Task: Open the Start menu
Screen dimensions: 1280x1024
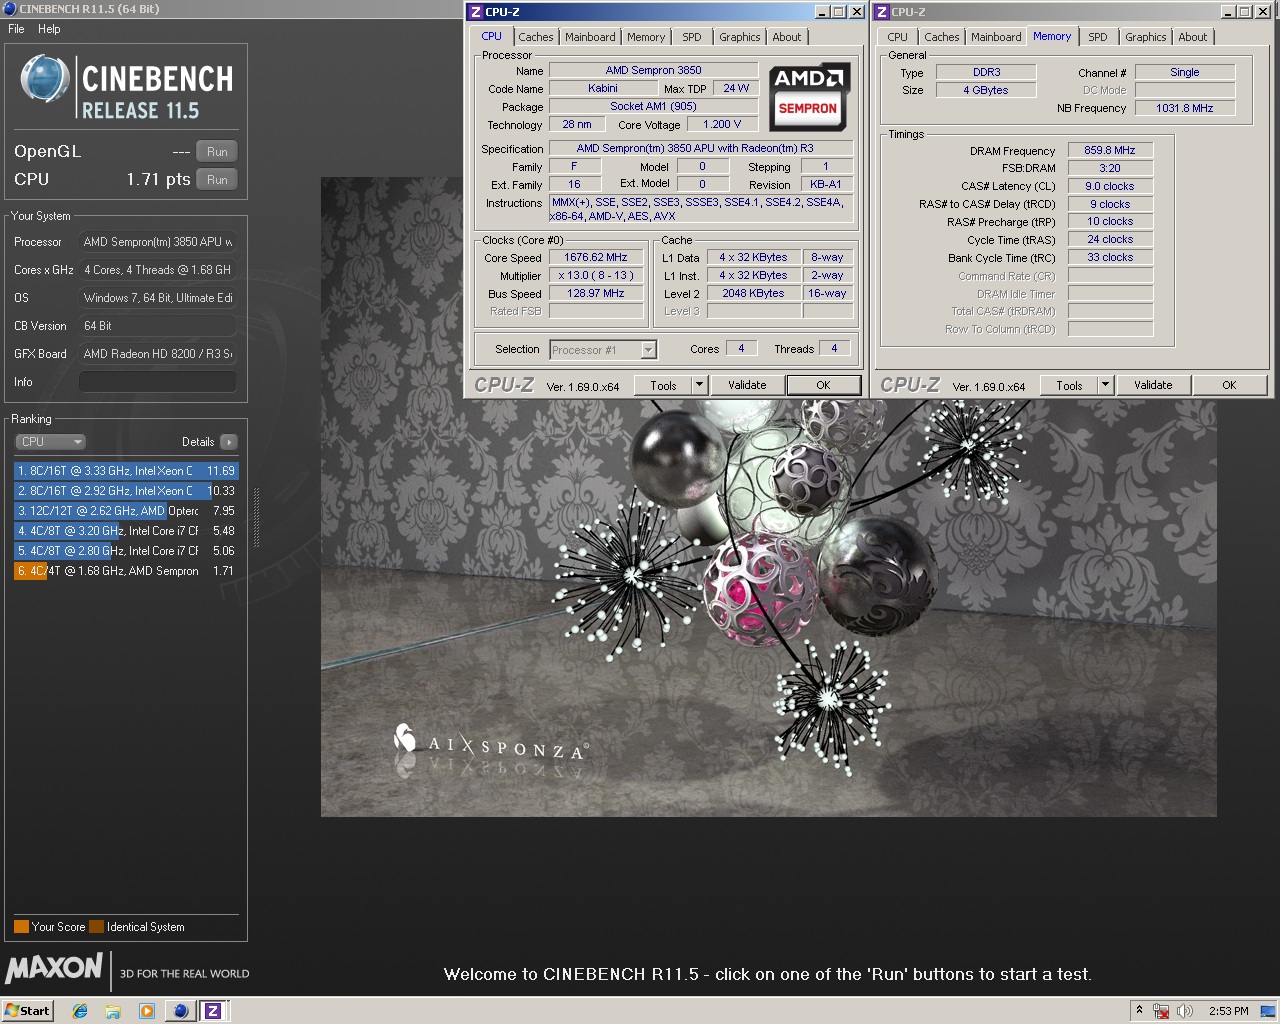Action: [x=27, y=1010]
